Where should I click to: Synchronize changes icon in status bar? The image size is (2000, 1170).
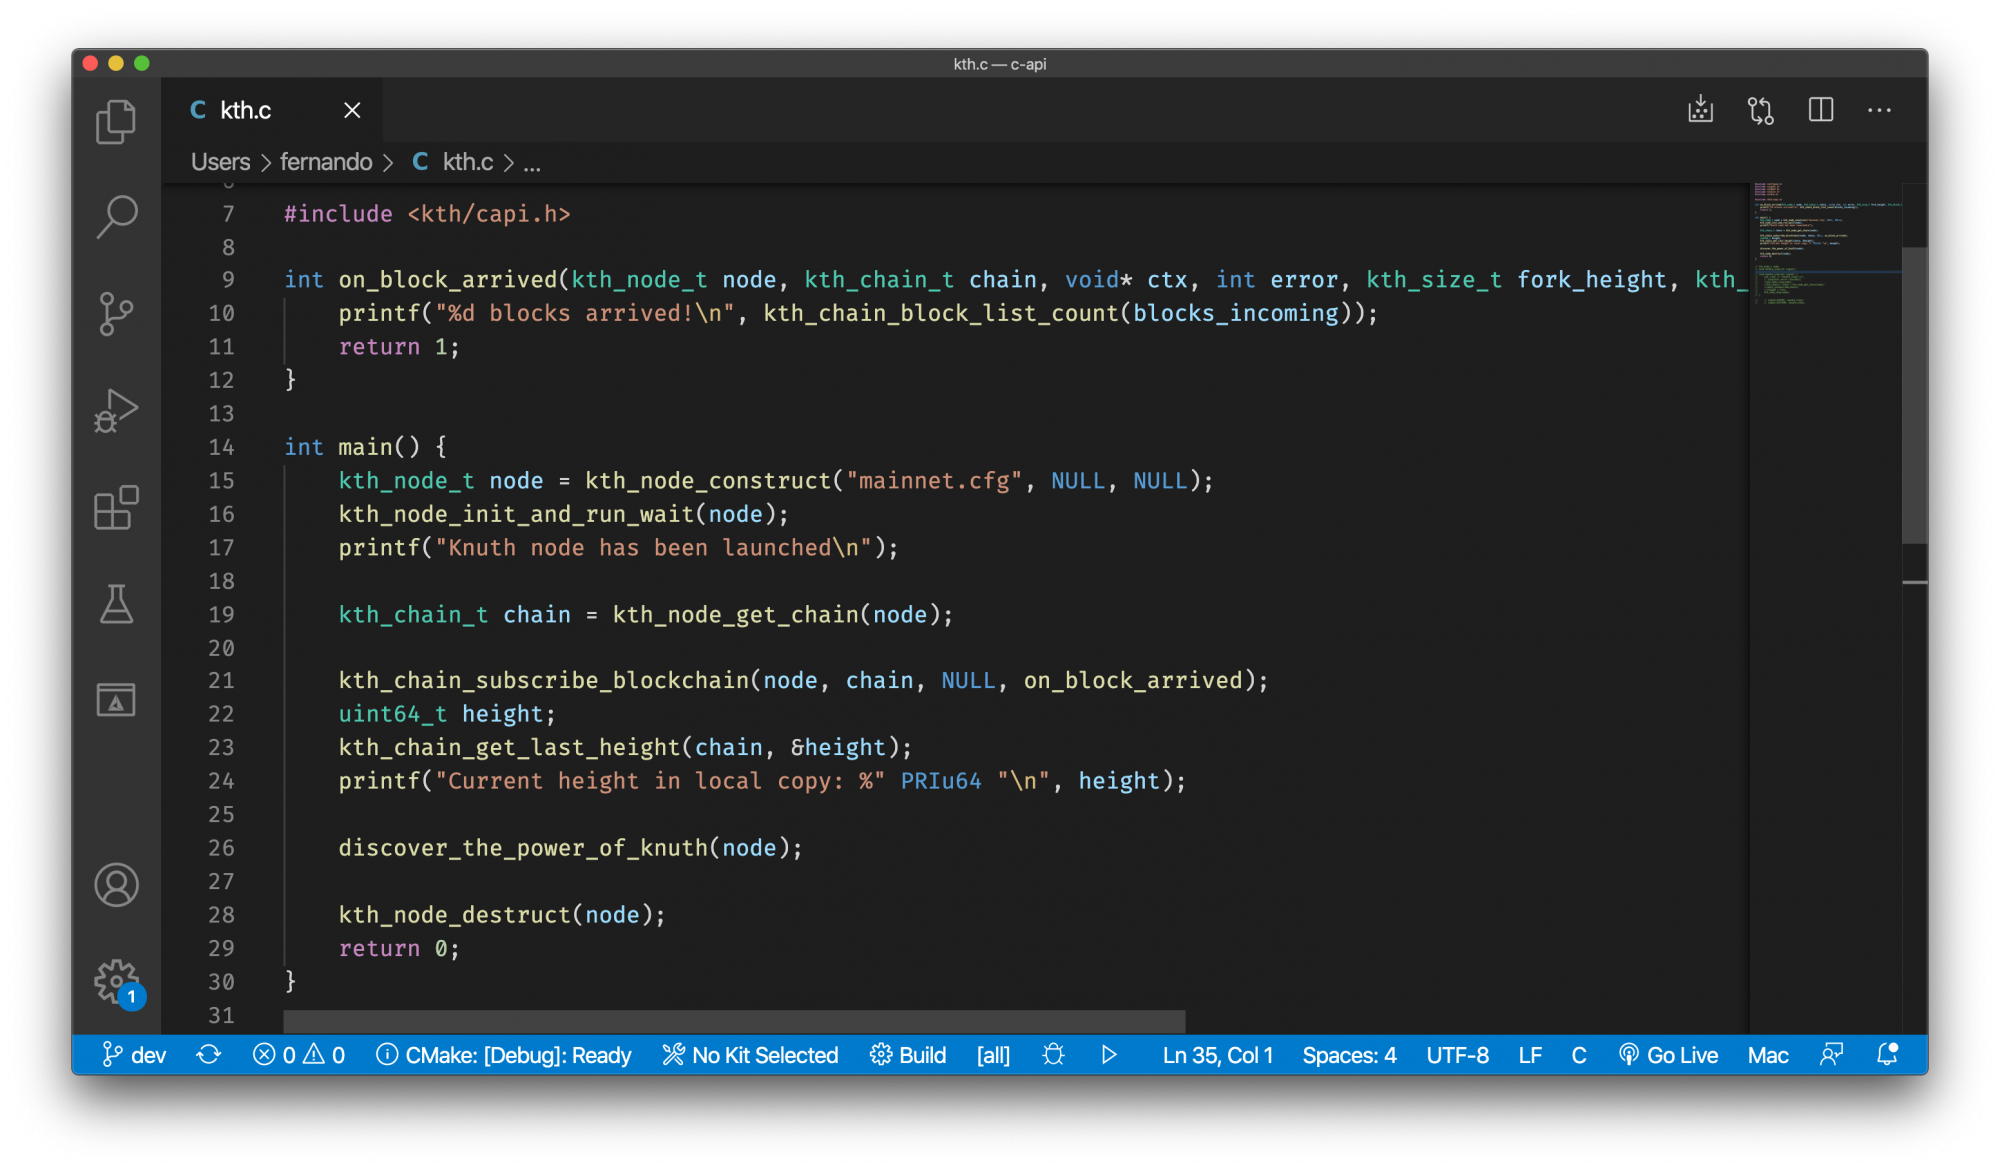coord(209,1055)
